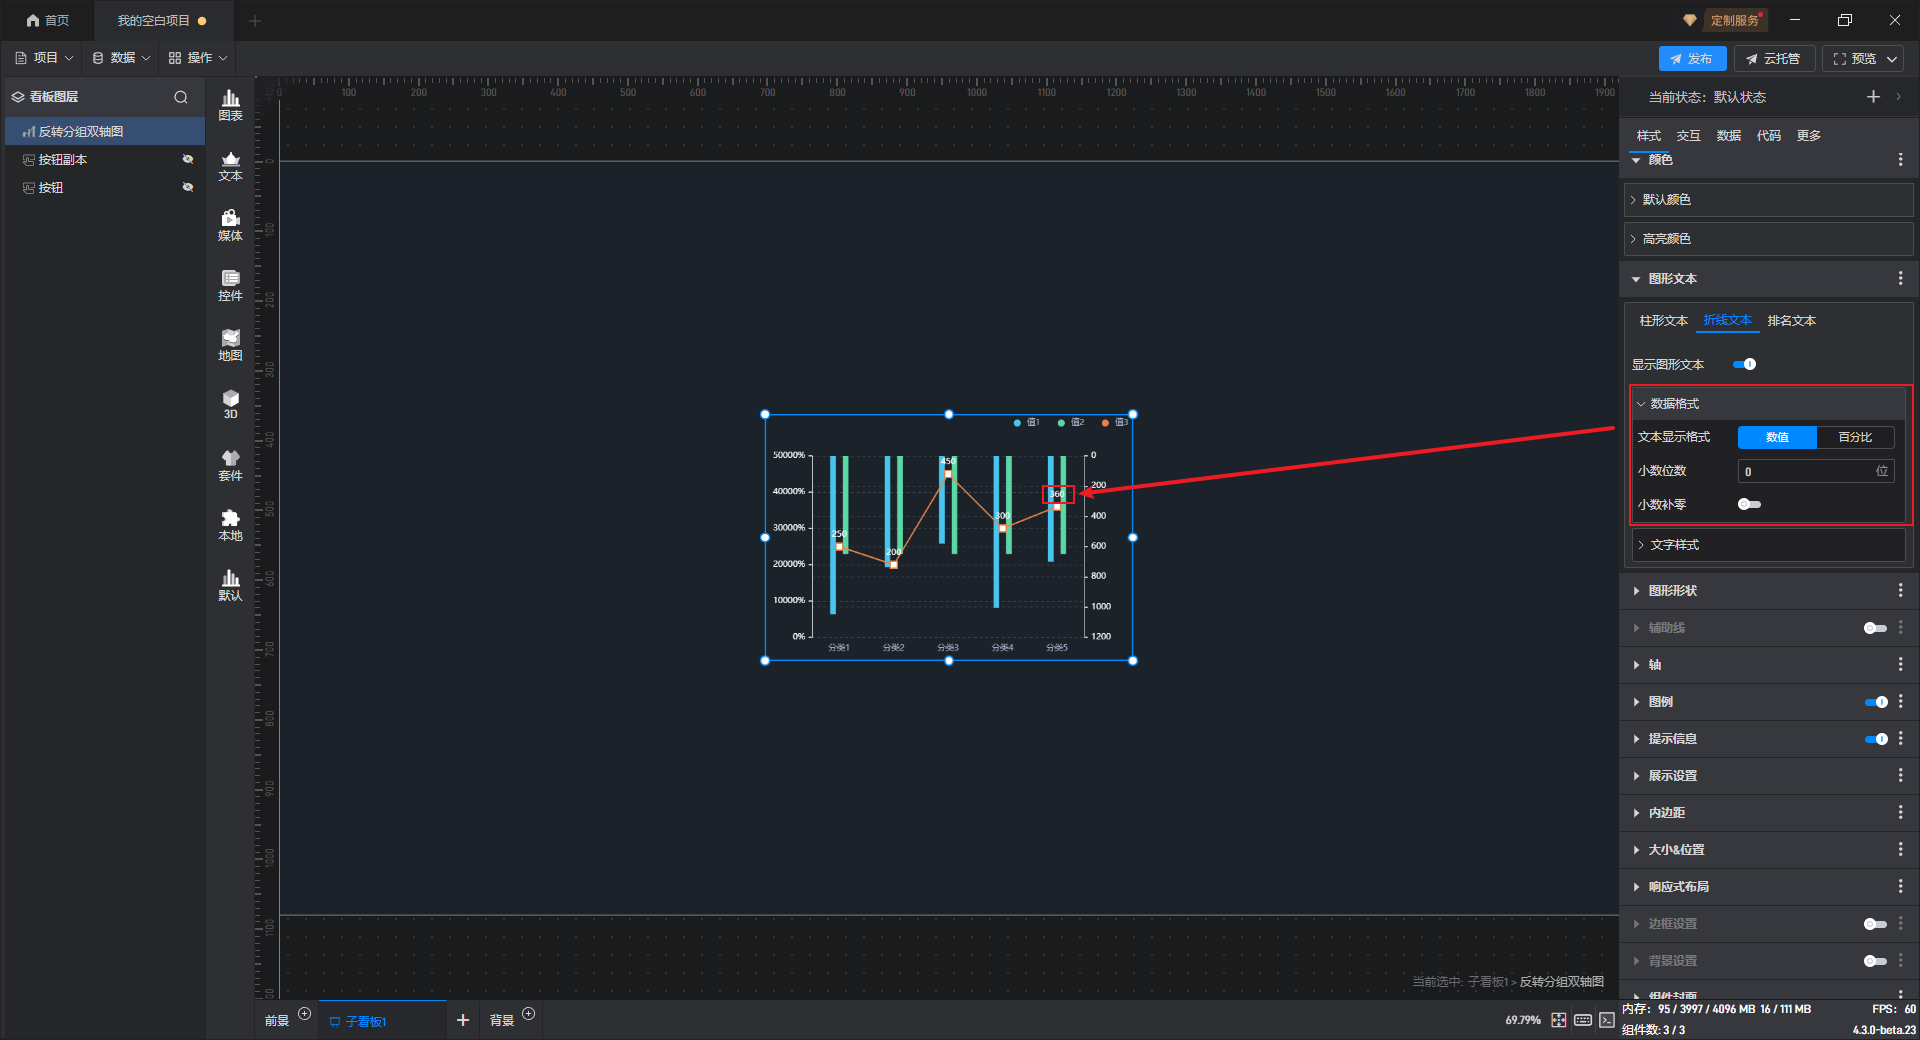Screen dimensions: 1920x1040
Task: Open the 操作 operations menu
Action: [x=198, y=58]
